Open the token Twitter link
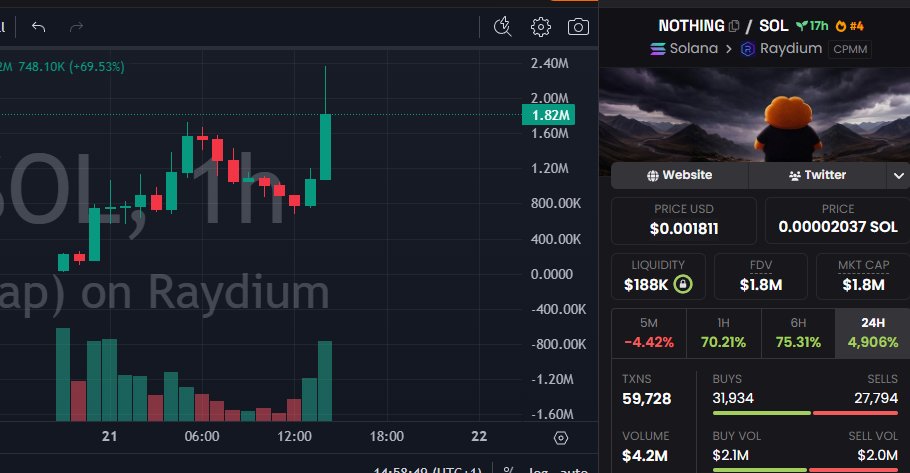The image size is (910, 473). point(817,175)
